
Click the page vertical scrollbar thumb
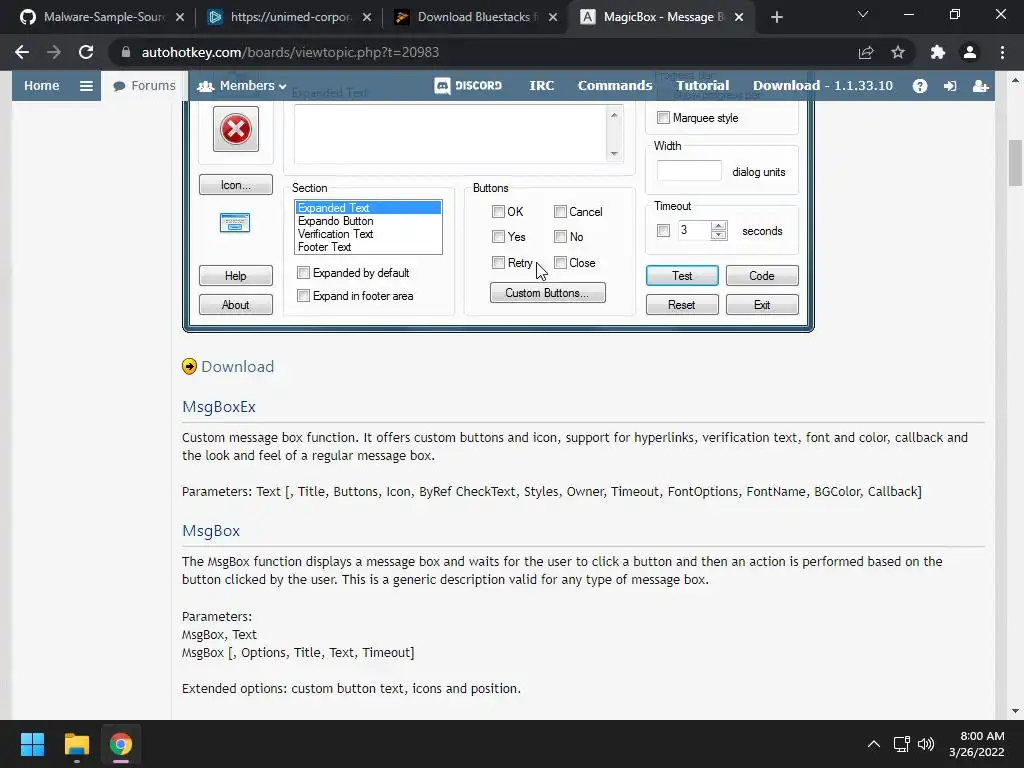click(1015, 163)
